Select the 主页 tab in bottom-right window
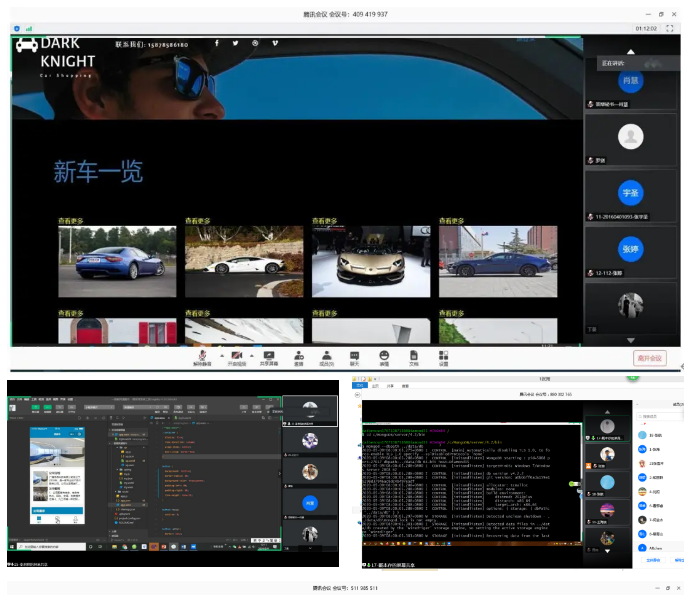Image resolution: width=691 pixels, height=595 pixels. coord(375,386)
